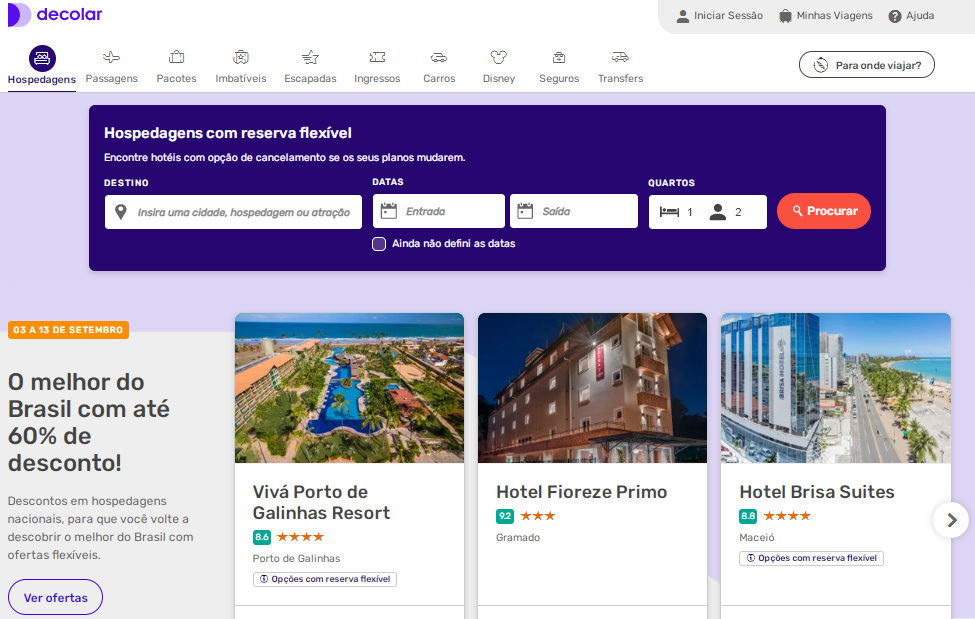
Task: Open the Hotel Fioreze Primo photo
Action: pos(593,388)
